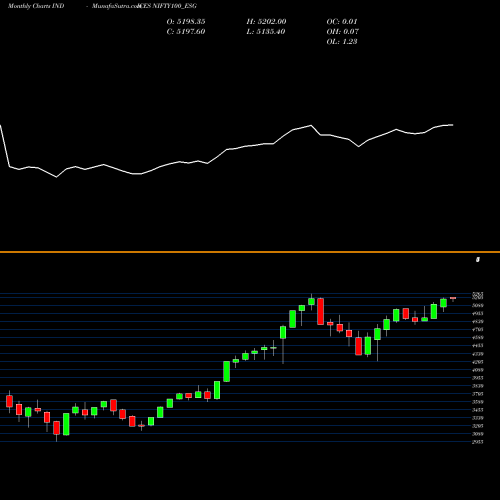Click the 3453 price axis label
This screenshot has height=500, width=500.
pos(478,410)
